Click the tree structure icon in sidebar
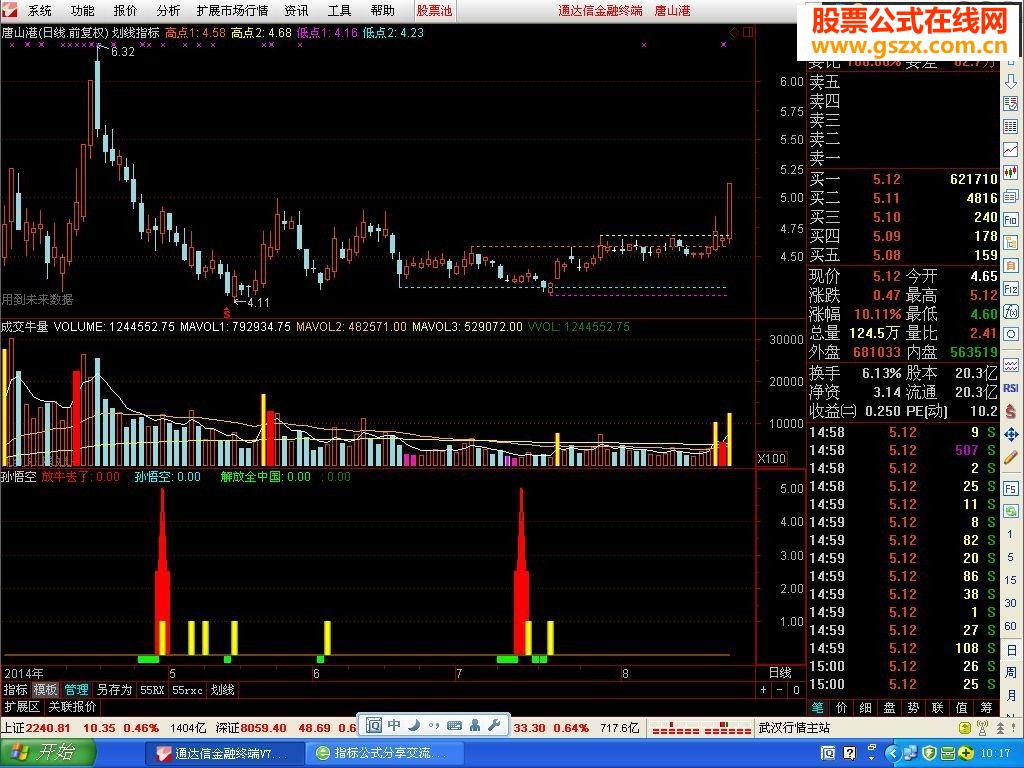Viewport: 1024px width, 768px height. [1010, 242]
